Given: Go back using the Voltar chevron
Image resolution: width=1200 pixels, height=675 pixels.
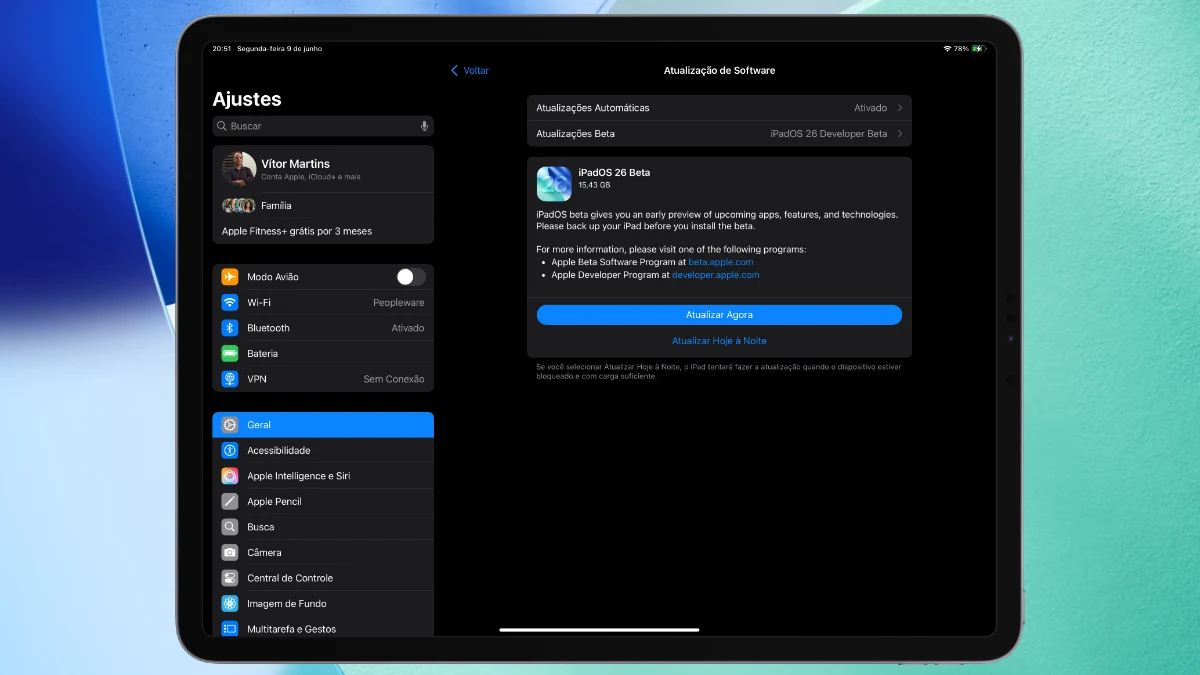Looking at the screenshot, I should click(455, 71).
